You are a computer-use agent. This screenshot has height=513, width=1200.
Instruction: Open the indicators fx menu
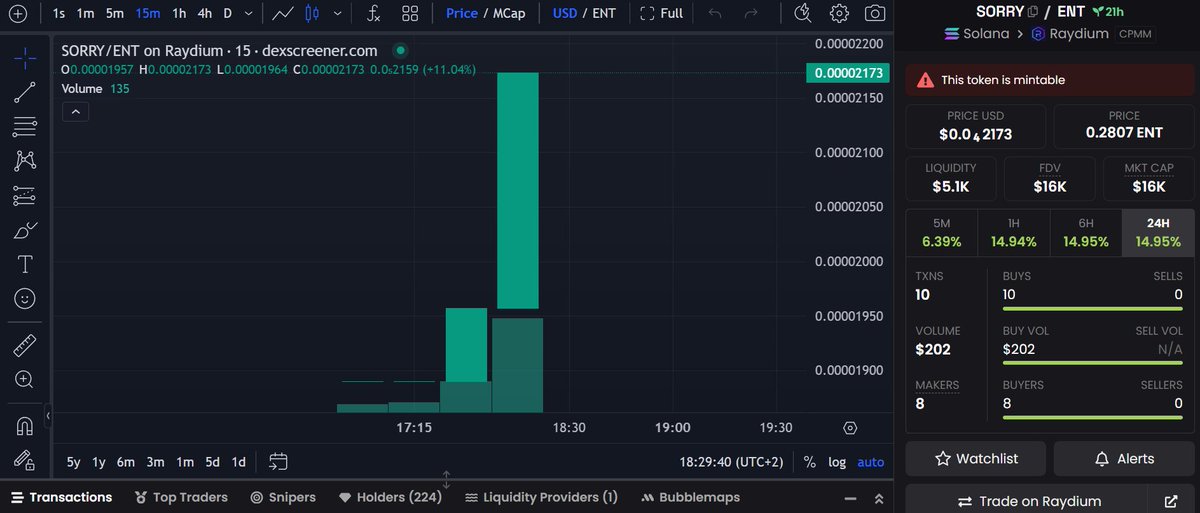pos(373,14)
